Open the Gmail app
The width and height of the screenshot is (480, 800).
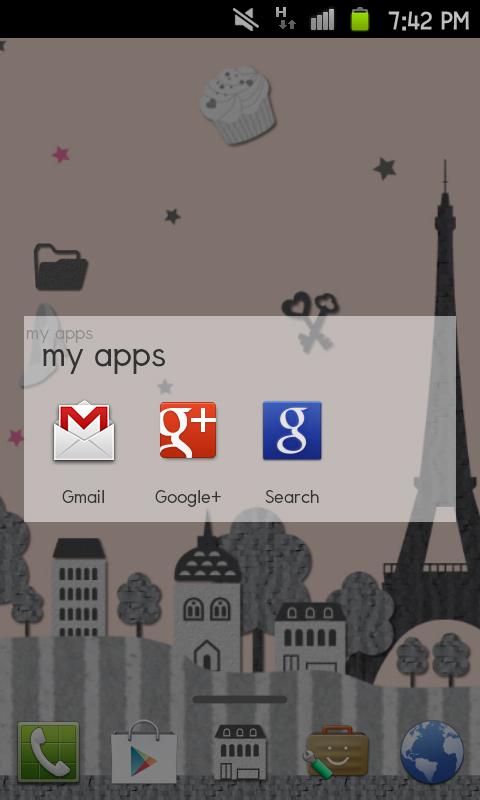coord(84,431)
